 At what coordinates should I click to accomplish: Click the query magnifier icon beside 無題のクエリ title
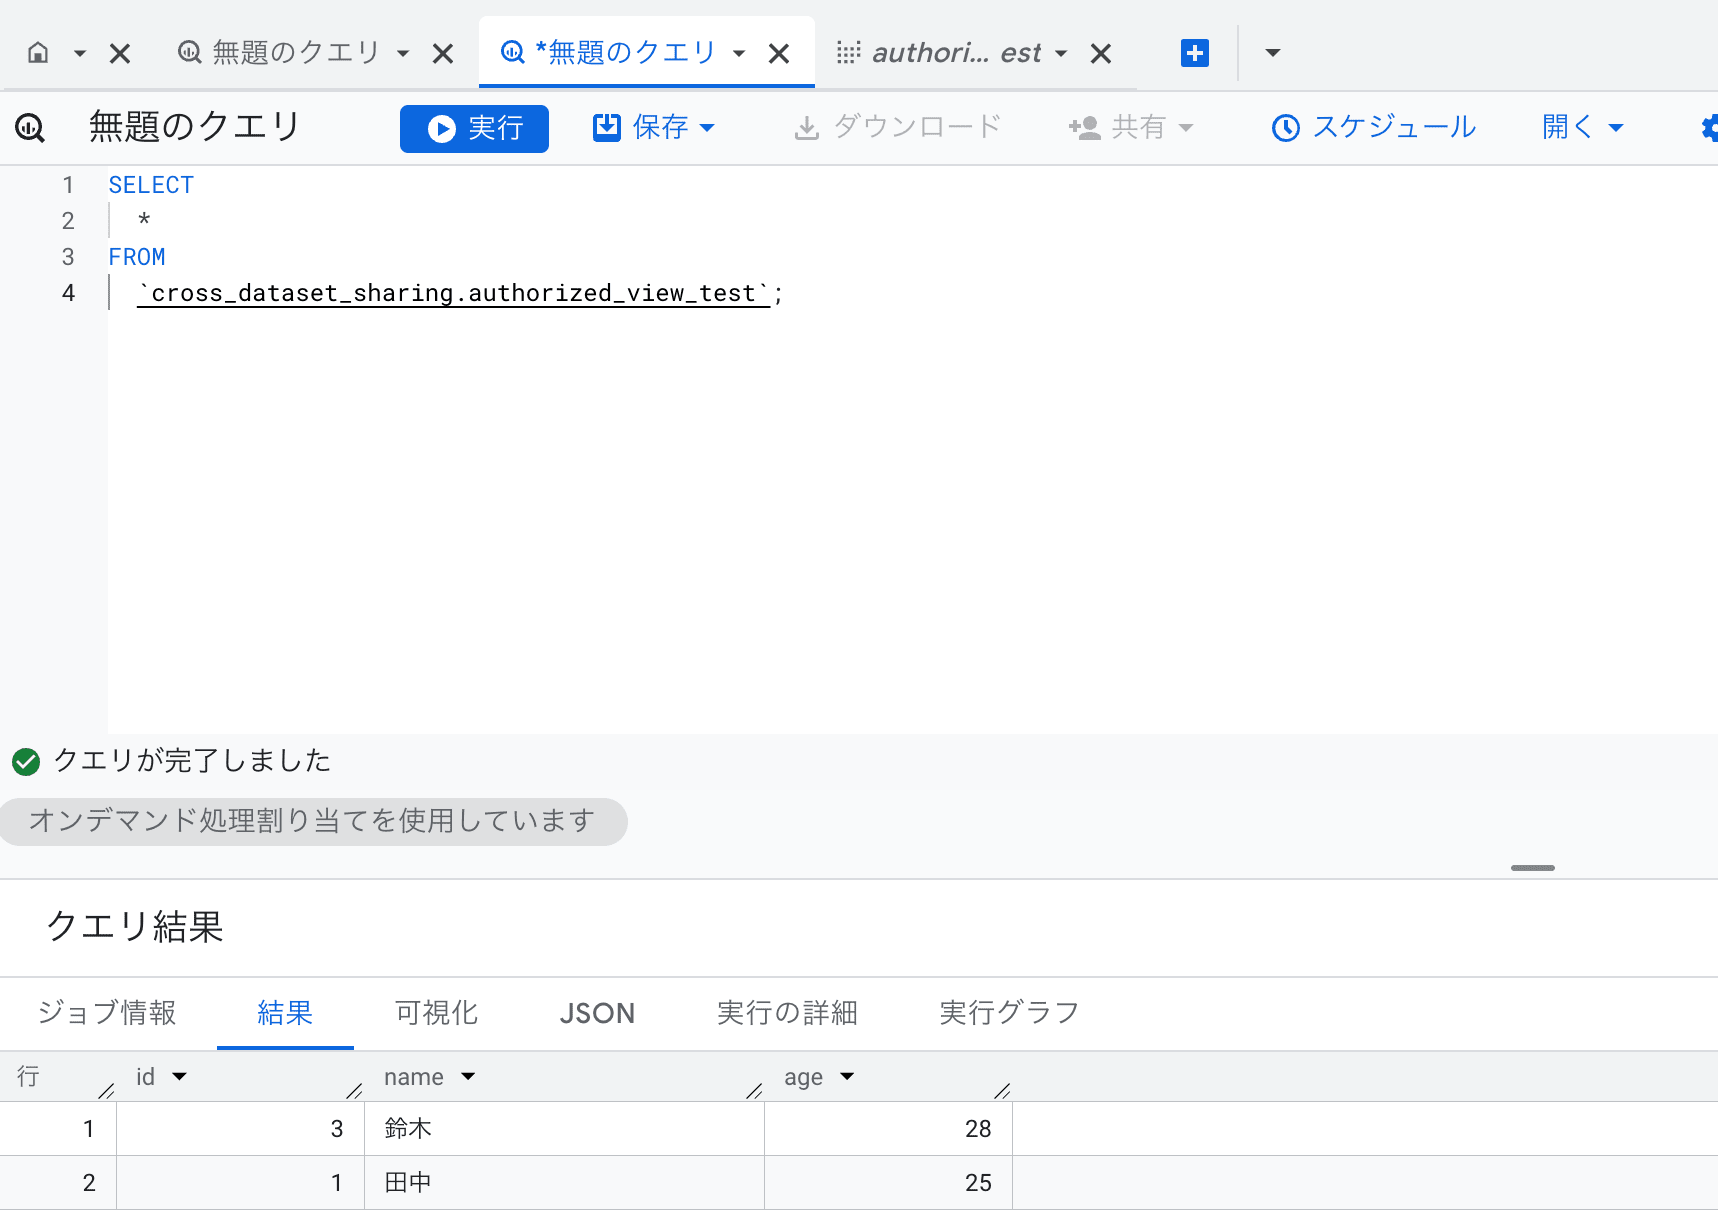click(x=30, y=128)
